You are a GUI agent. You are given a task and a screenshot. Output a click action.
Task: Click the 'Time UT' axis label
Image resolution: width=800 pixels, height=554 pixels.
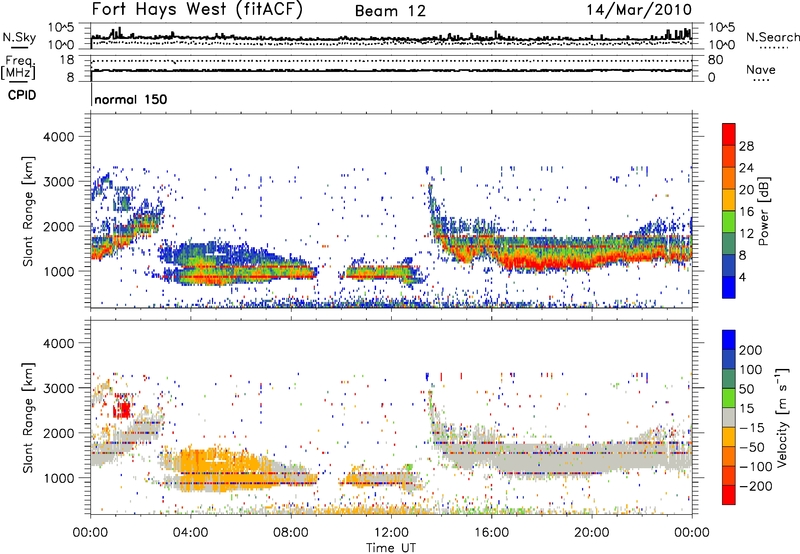(x=391, y=548)
